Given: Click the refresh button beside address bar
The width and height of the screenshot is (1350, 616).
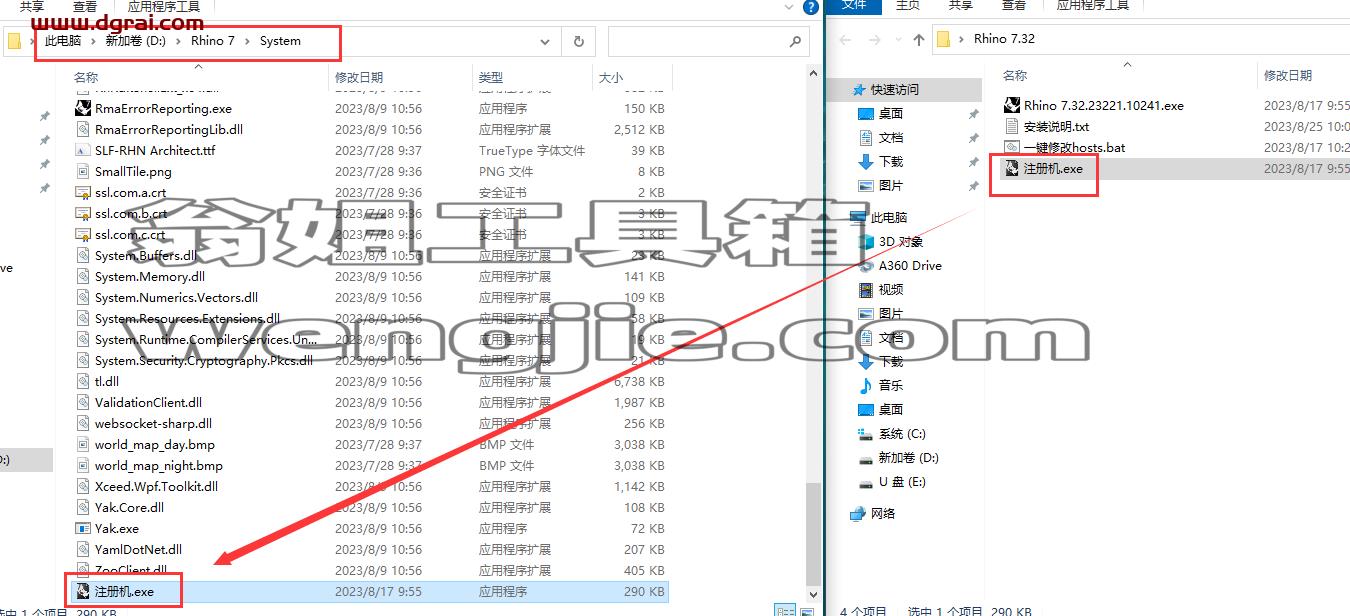Looking at the screenshot, I should pyautogui.click(x=578, y=41).
